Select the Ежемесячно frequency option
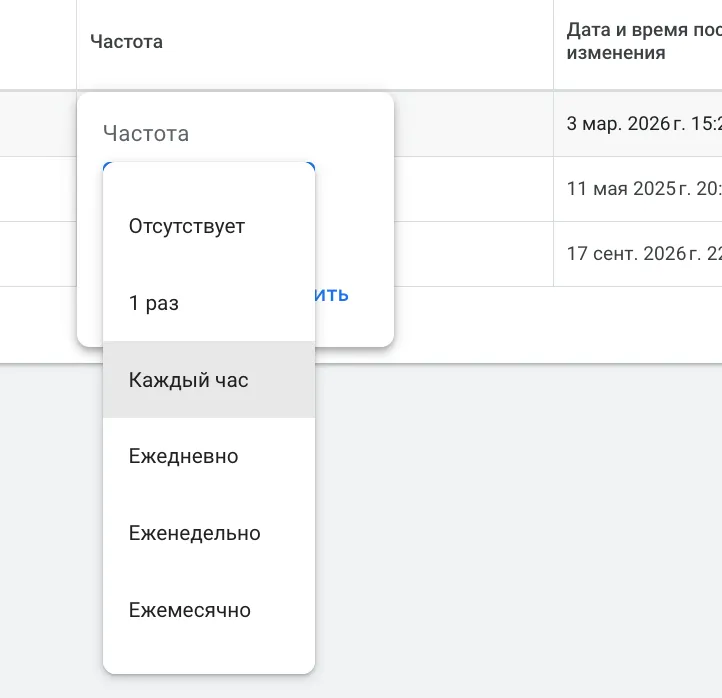The width and height of the screenshot is (722, 698). coord(209,610)
